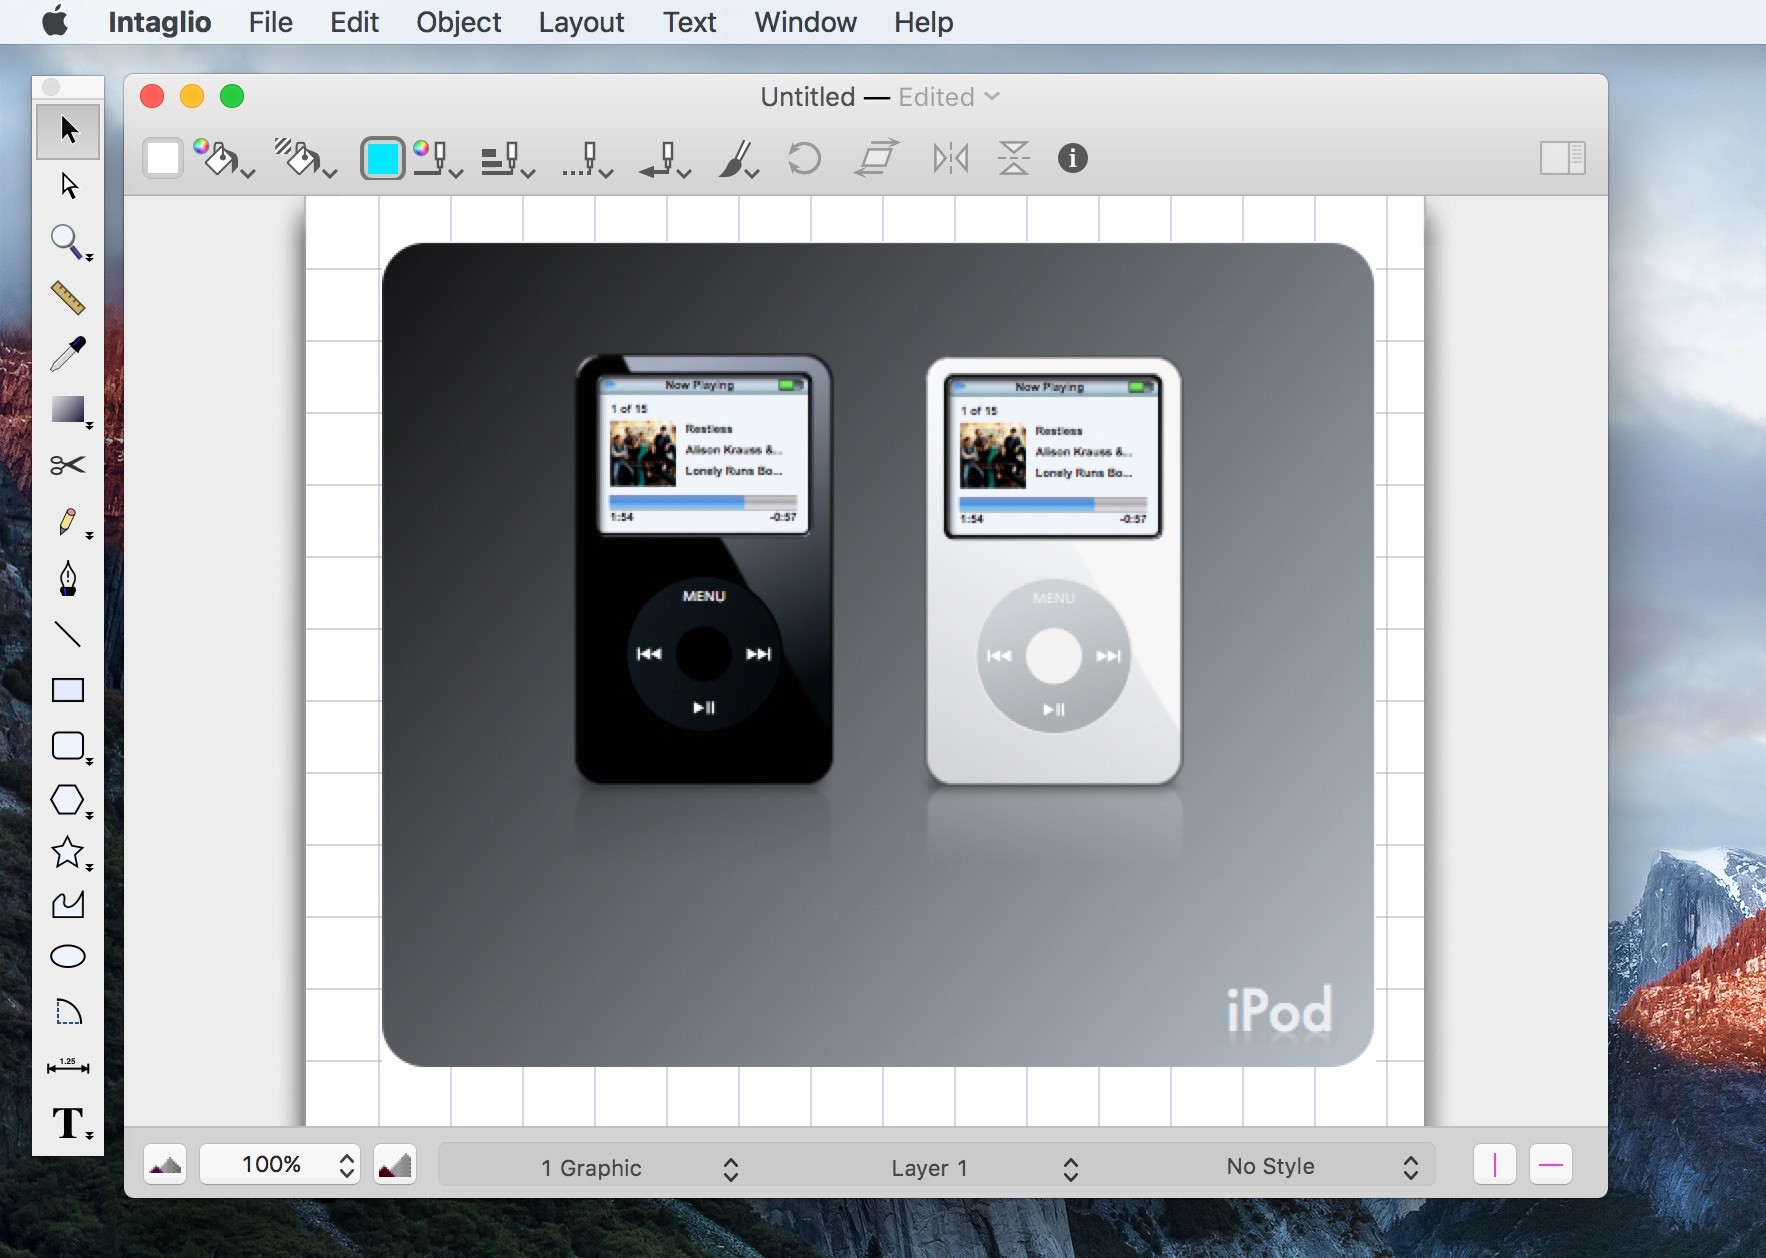The image size is (1766, 1258).
Task: Select the white iPod in the canvas
Action: point(1054,571)
